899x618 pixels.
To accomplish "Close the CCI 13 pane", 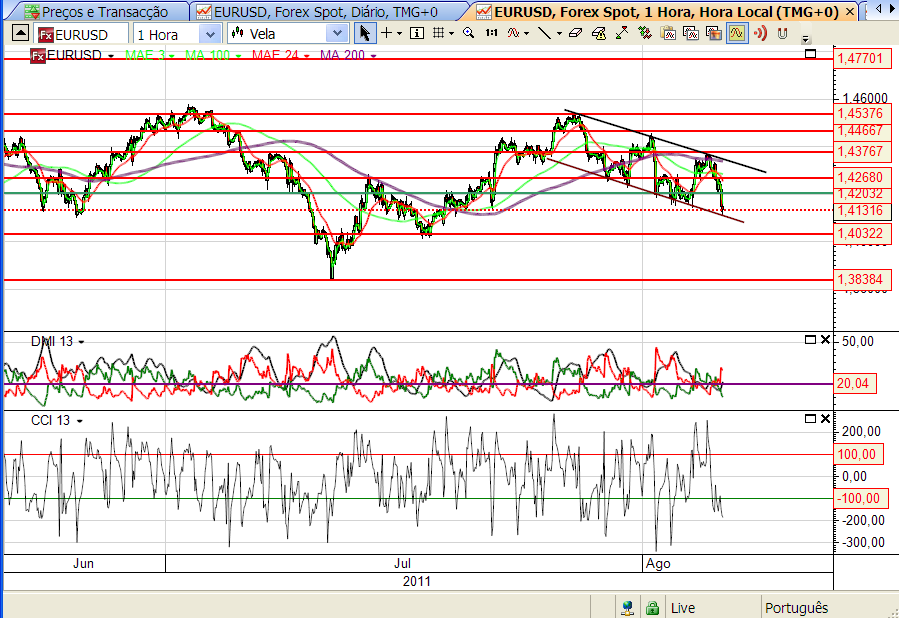I will pyautogui.click(x=825, y=419).
